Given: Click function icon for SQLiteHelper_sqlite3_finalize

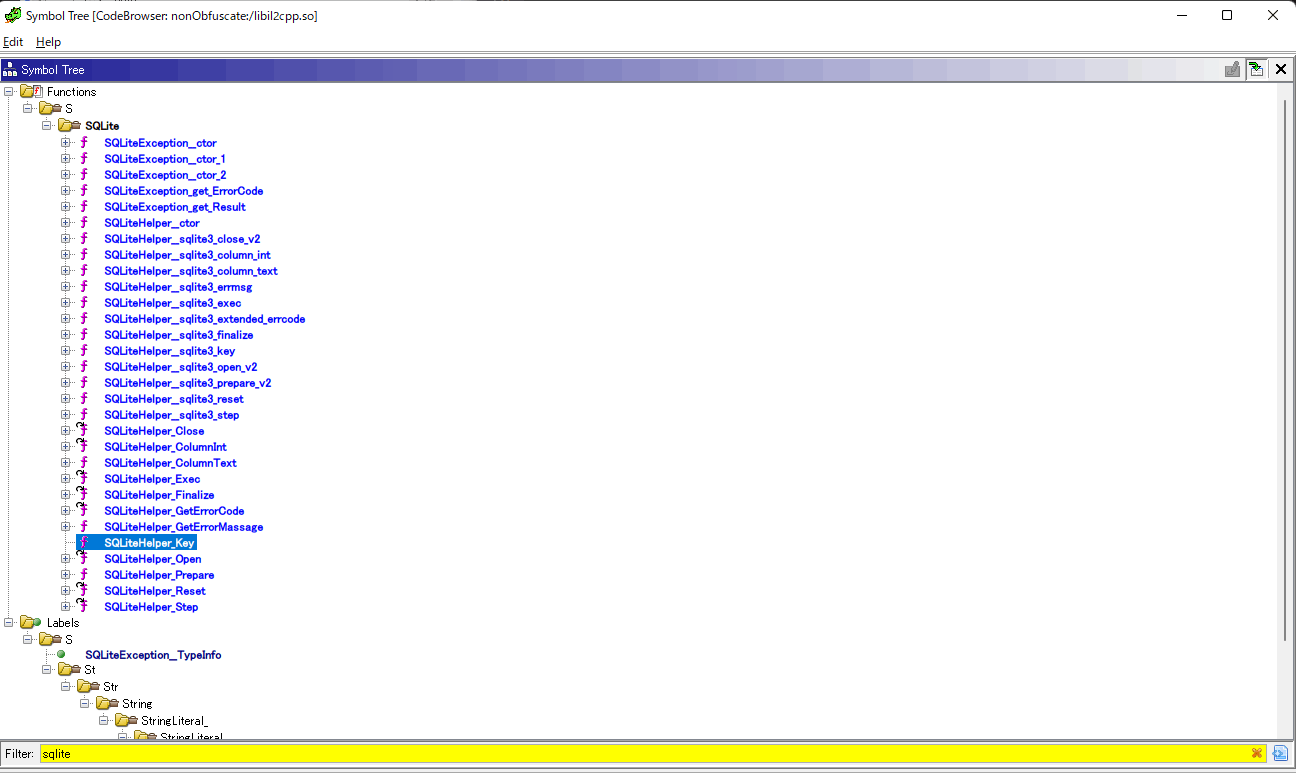Looking at the screenshot, I should coord(84,335).
